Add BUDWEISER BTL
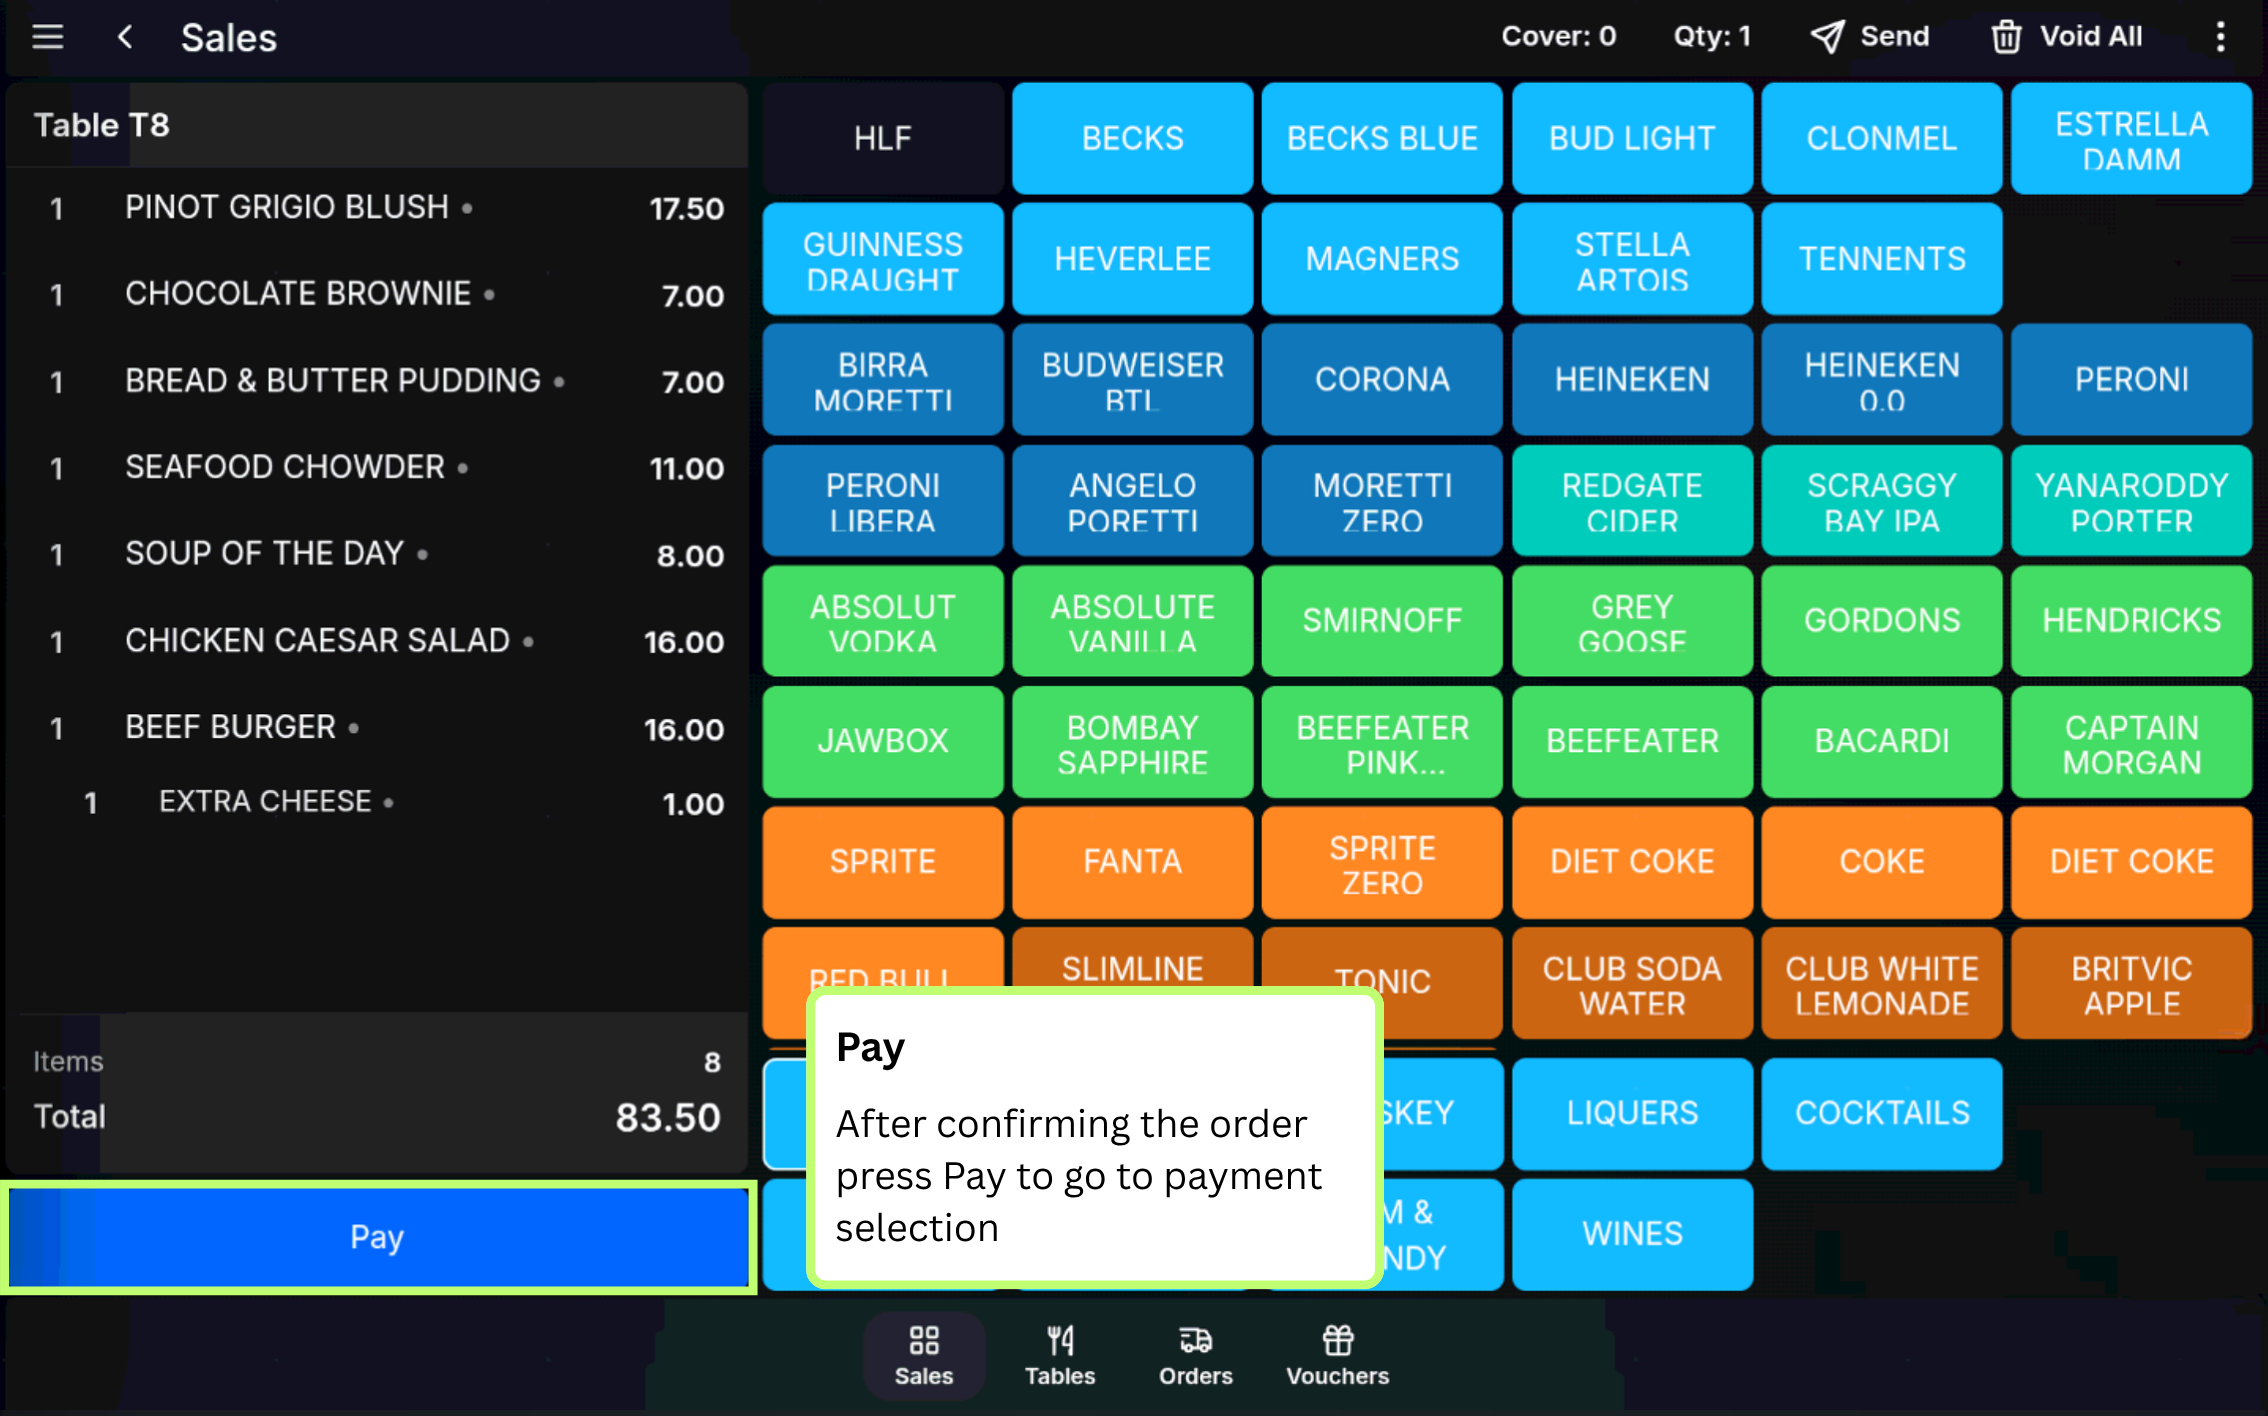This screenshot has height=1416, width=2268. click(x=1132, y=380)
